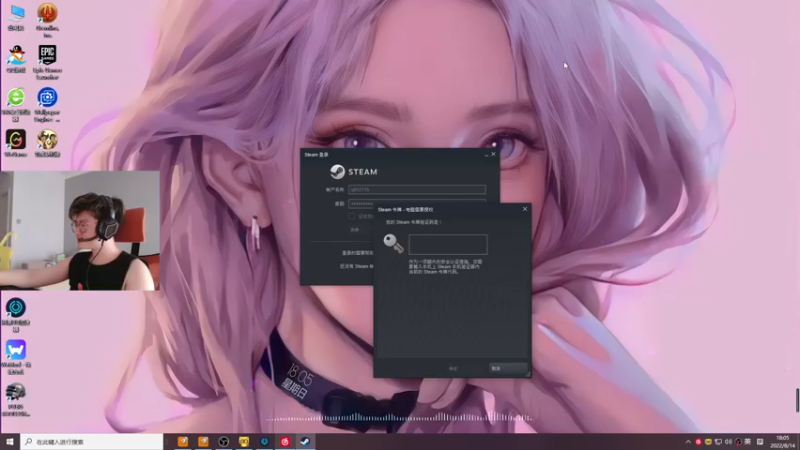Open the black G-logo desktop shortcut
This screenshot has height=450, width=800.
16,143
